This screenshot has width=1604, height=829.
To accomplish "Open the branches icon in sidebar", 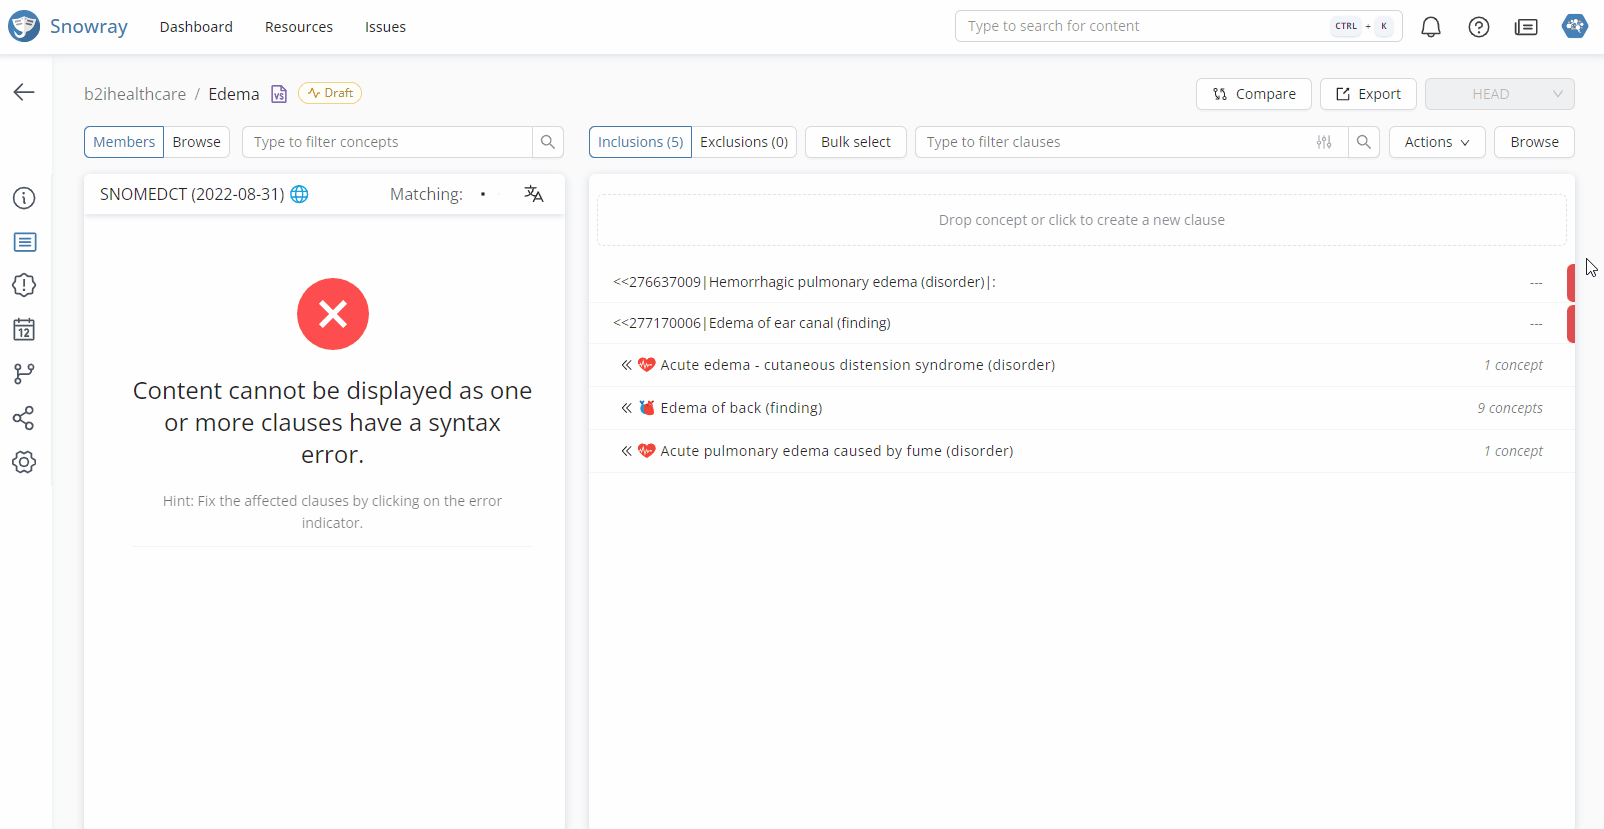I will [x=24, y=374].
